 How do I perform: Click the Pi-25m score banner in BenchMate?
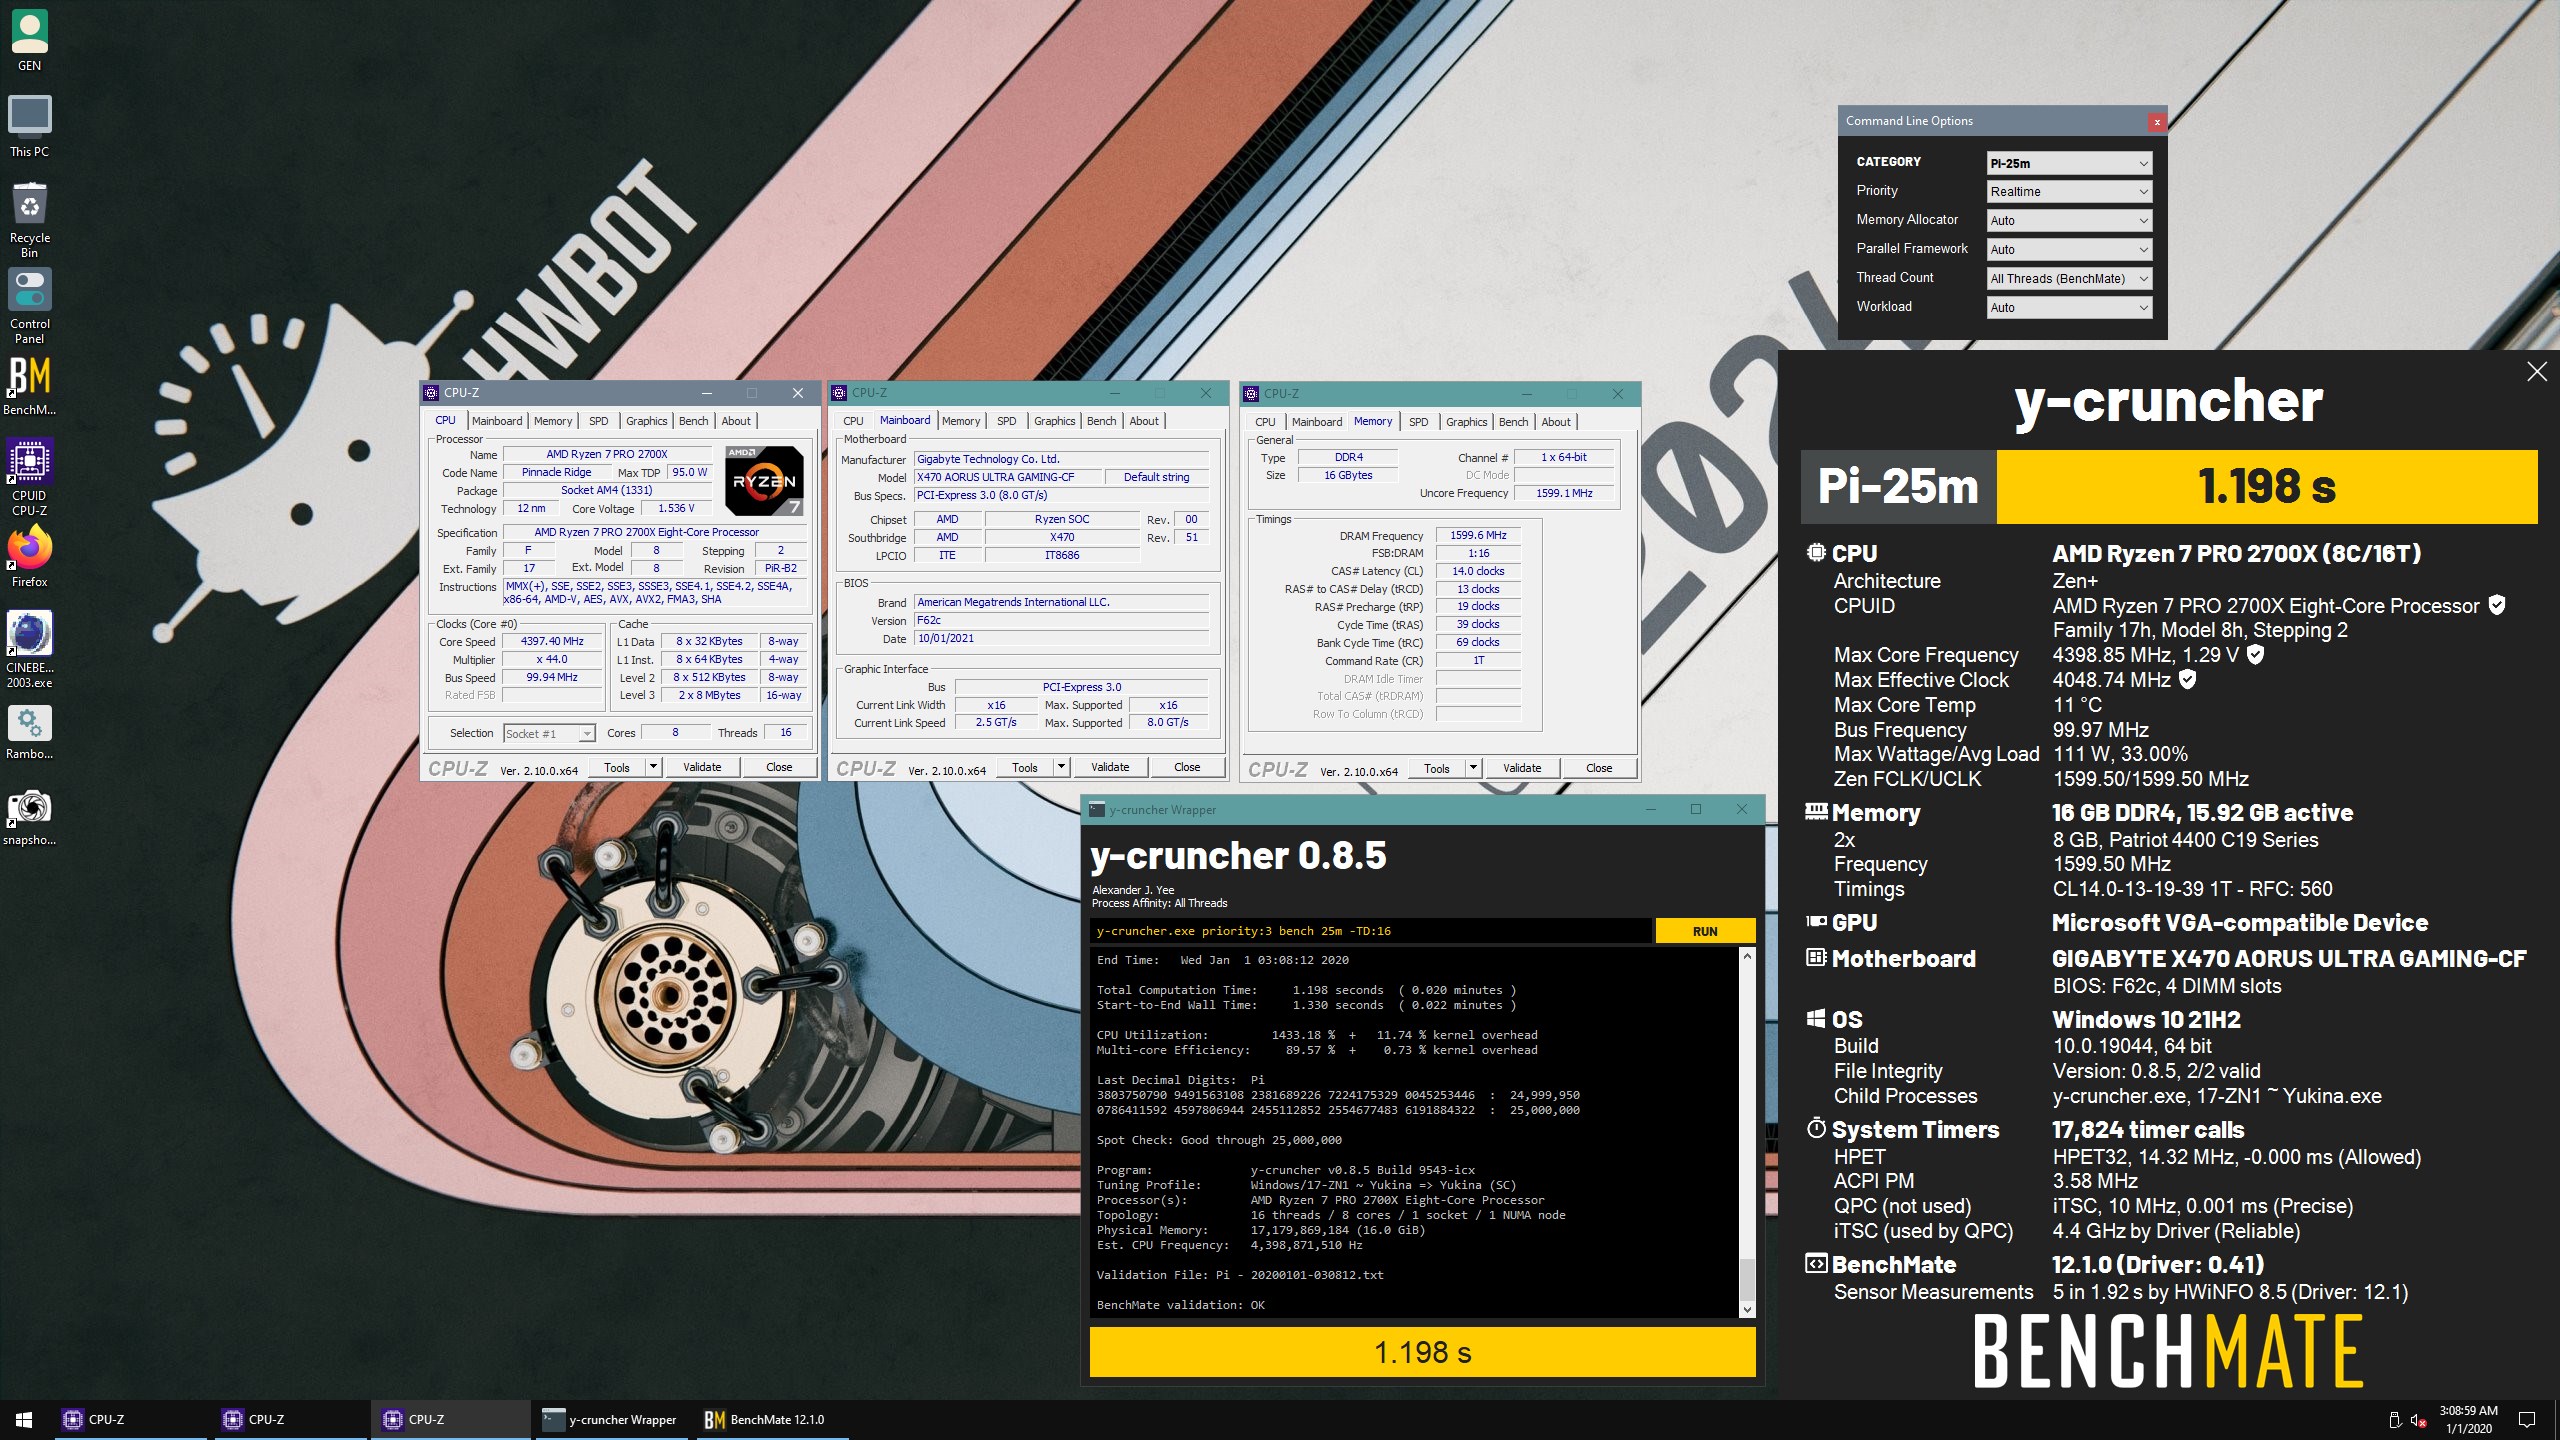click(x=2169, y=486)
